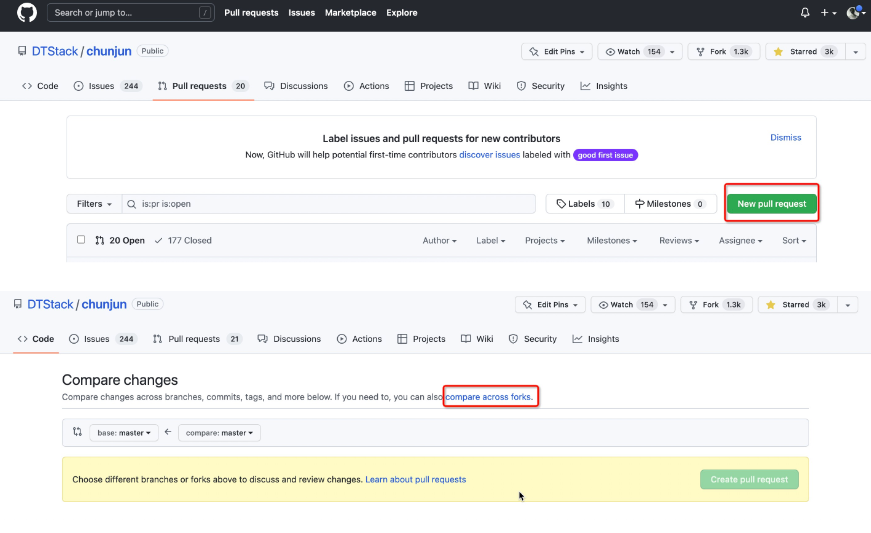Click the green New pull request button
Viewport: 871px width, 533px height.
771,204
